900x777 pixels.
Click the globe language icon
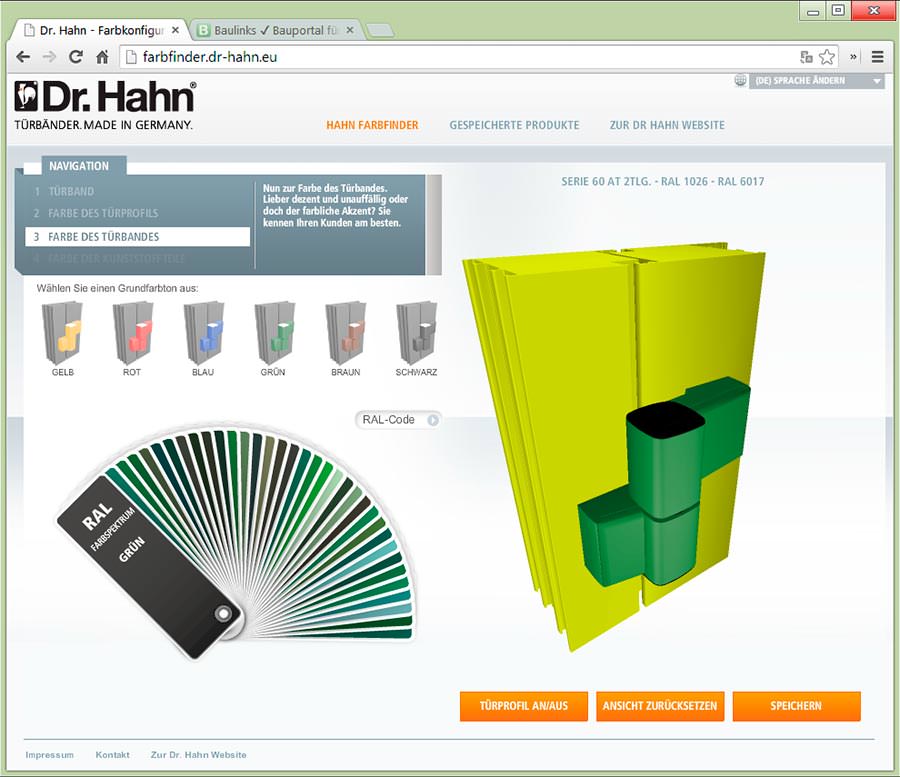[x=740, y=80]
